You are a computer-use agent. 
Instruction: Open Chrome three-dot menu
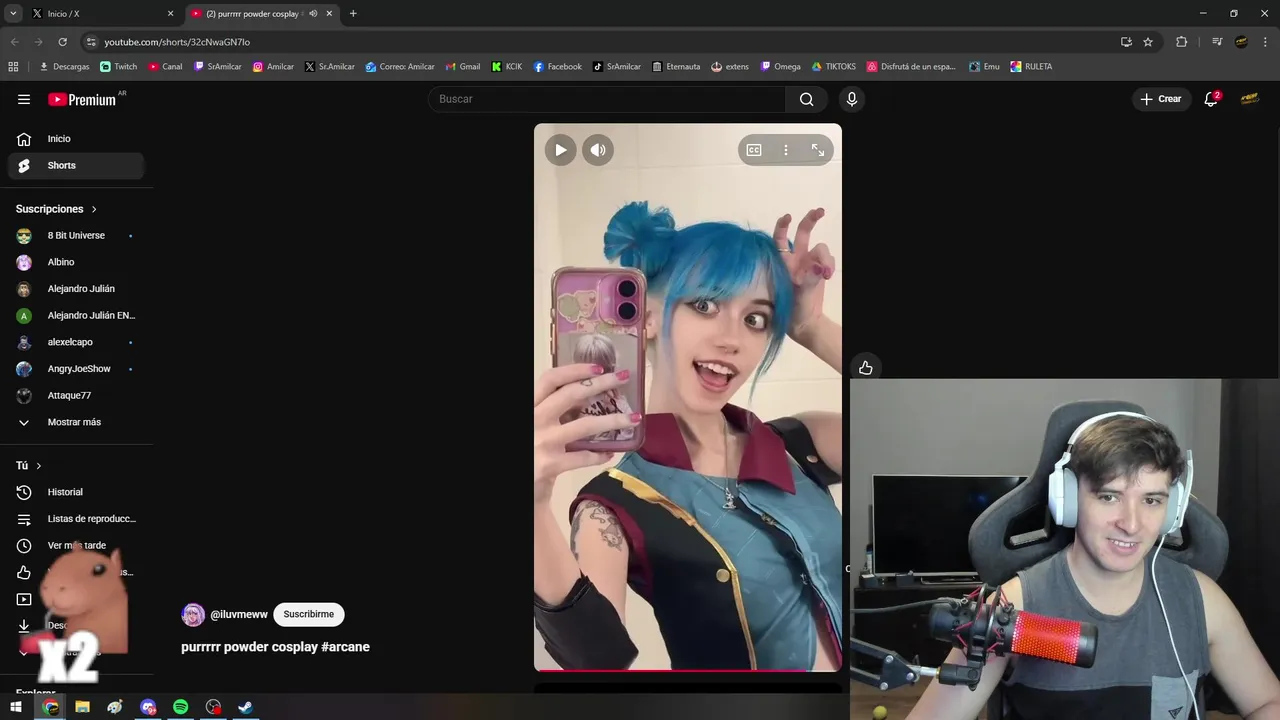(1266, 42)
